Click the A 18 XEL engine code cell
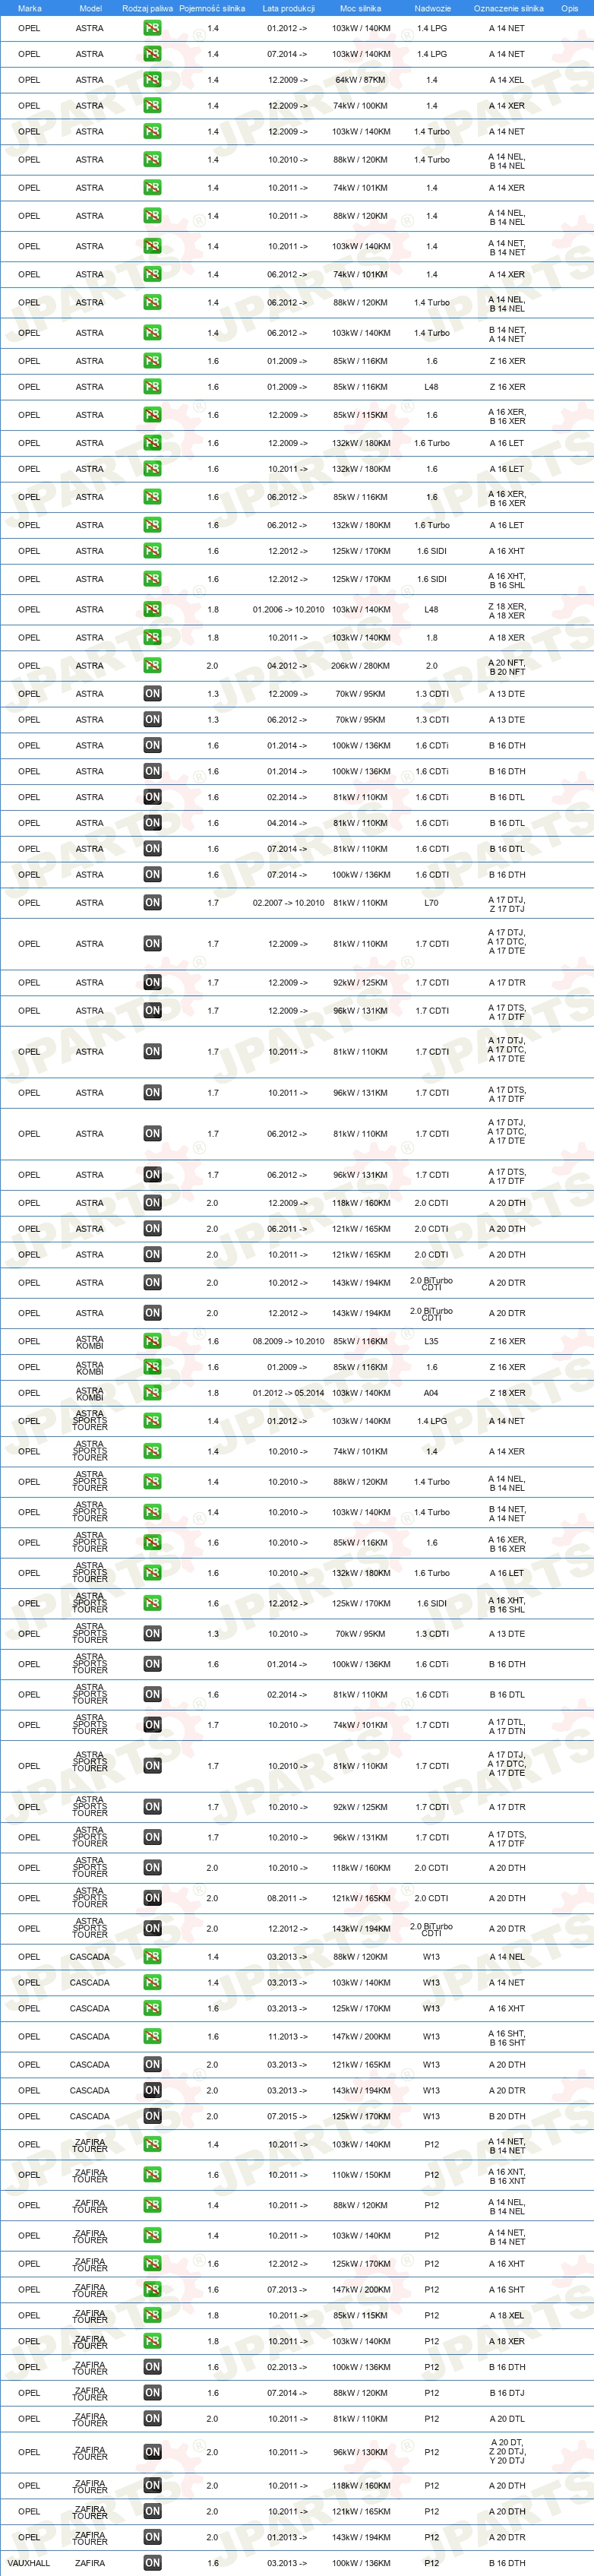 coord(507,2315)
